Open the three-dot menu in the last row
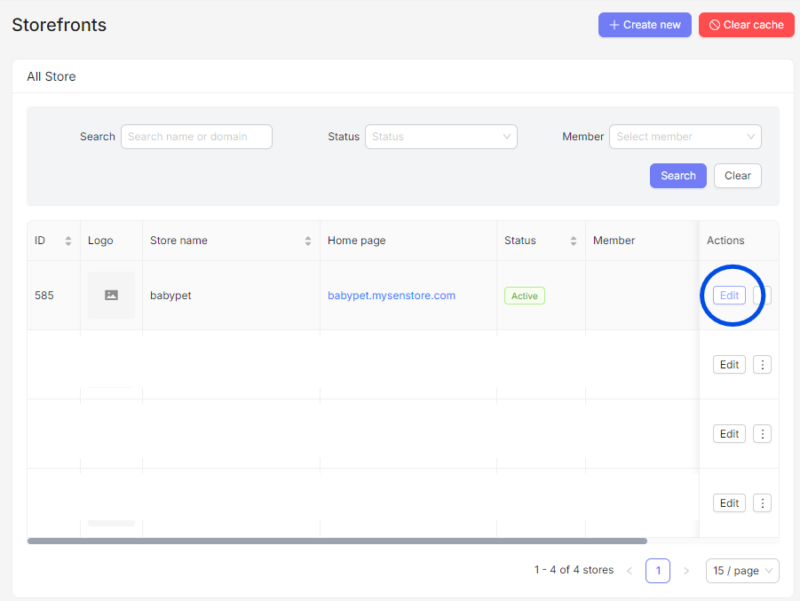800x601 pixels. point(762,503)
